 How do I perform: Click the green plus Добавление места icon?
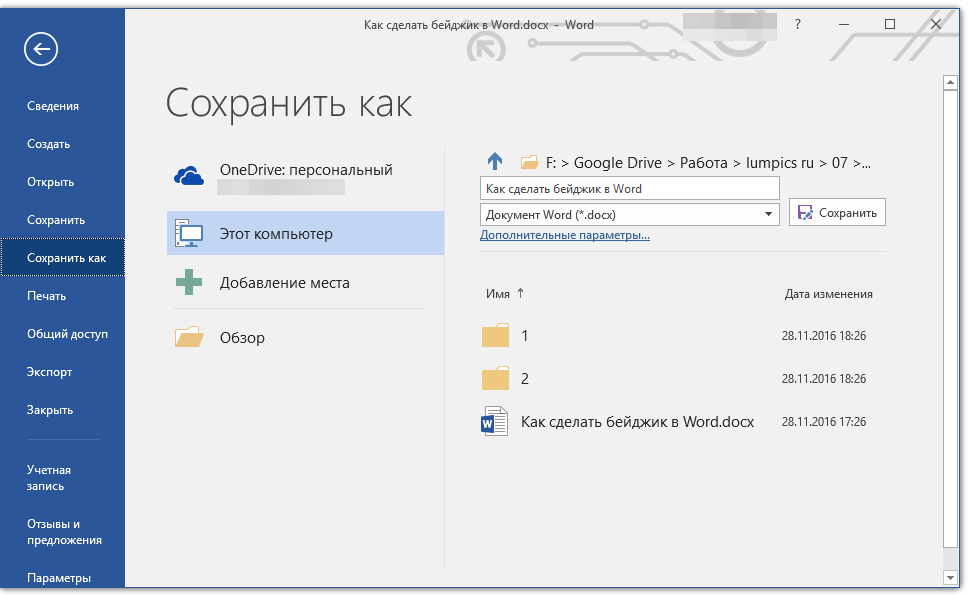coord(189,283)
